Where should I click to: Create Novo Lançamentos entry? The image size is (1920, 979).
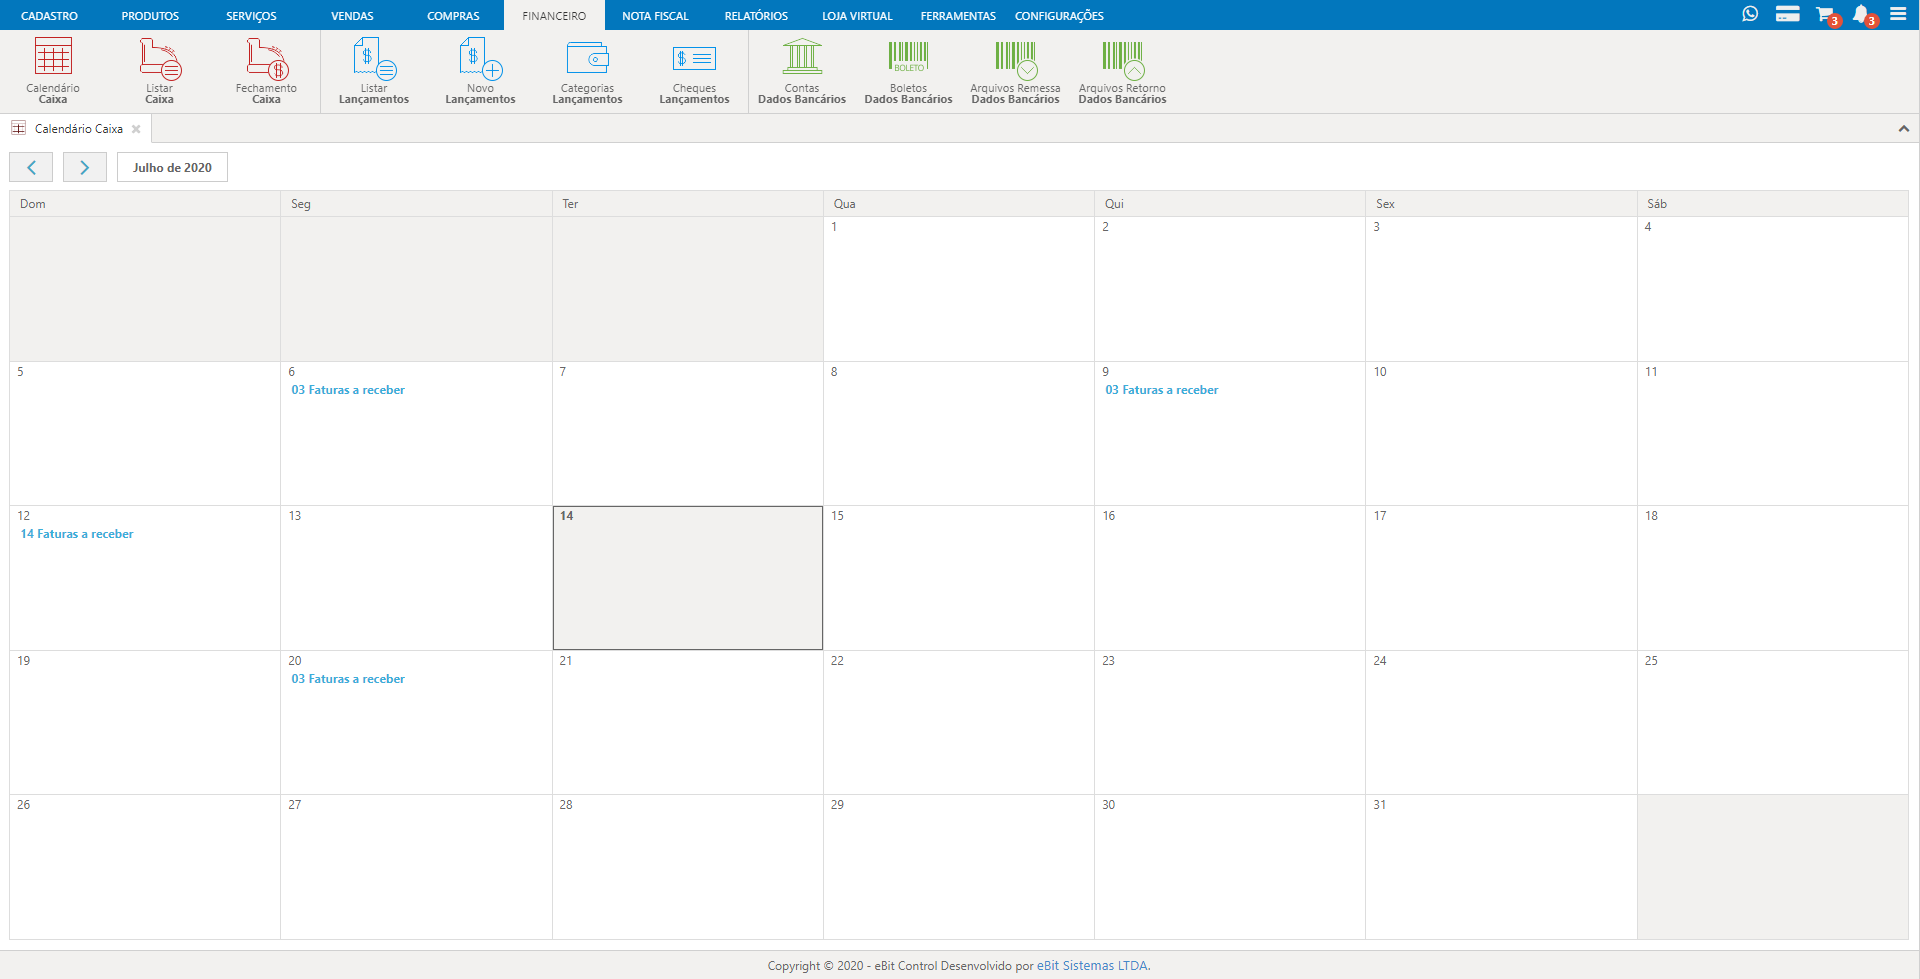[x=480, y=71]
